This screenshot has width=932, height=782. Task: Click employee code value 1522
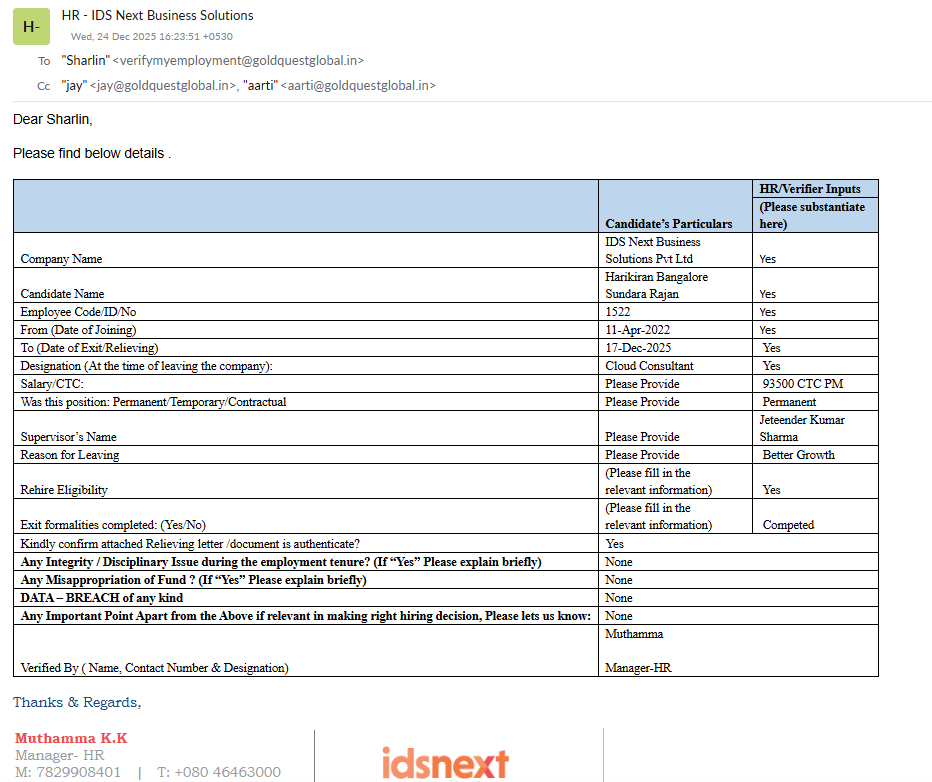(x=618, y=312)
